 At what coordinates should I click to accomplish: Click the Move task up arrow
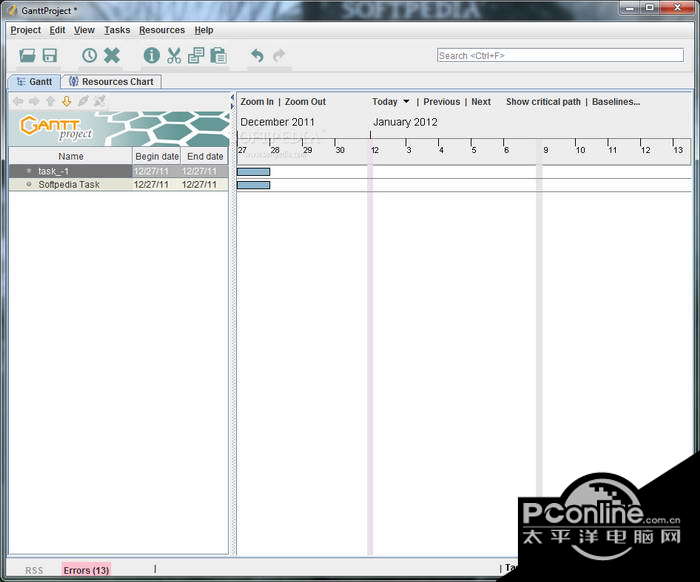50,101
